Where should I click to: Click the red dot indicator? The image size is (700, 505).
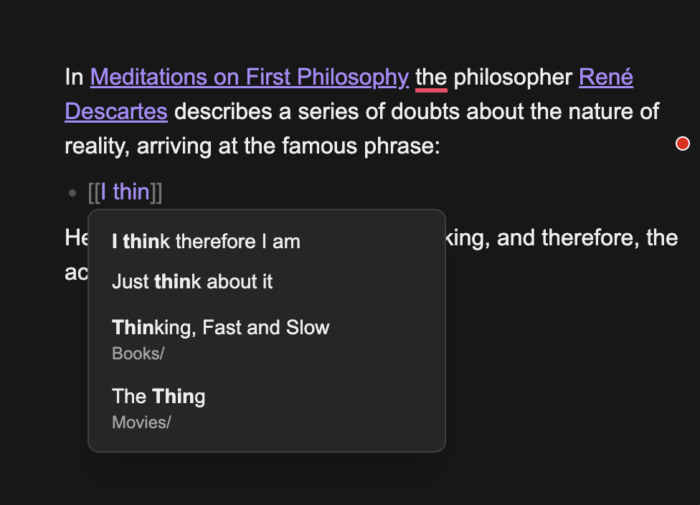coord(683,144)
